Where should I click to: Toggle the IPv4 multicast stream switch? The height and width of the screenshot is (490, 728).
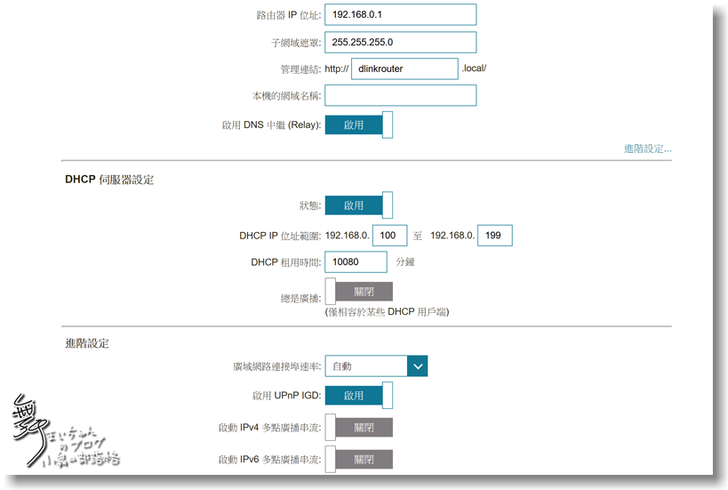coord(358,427)
